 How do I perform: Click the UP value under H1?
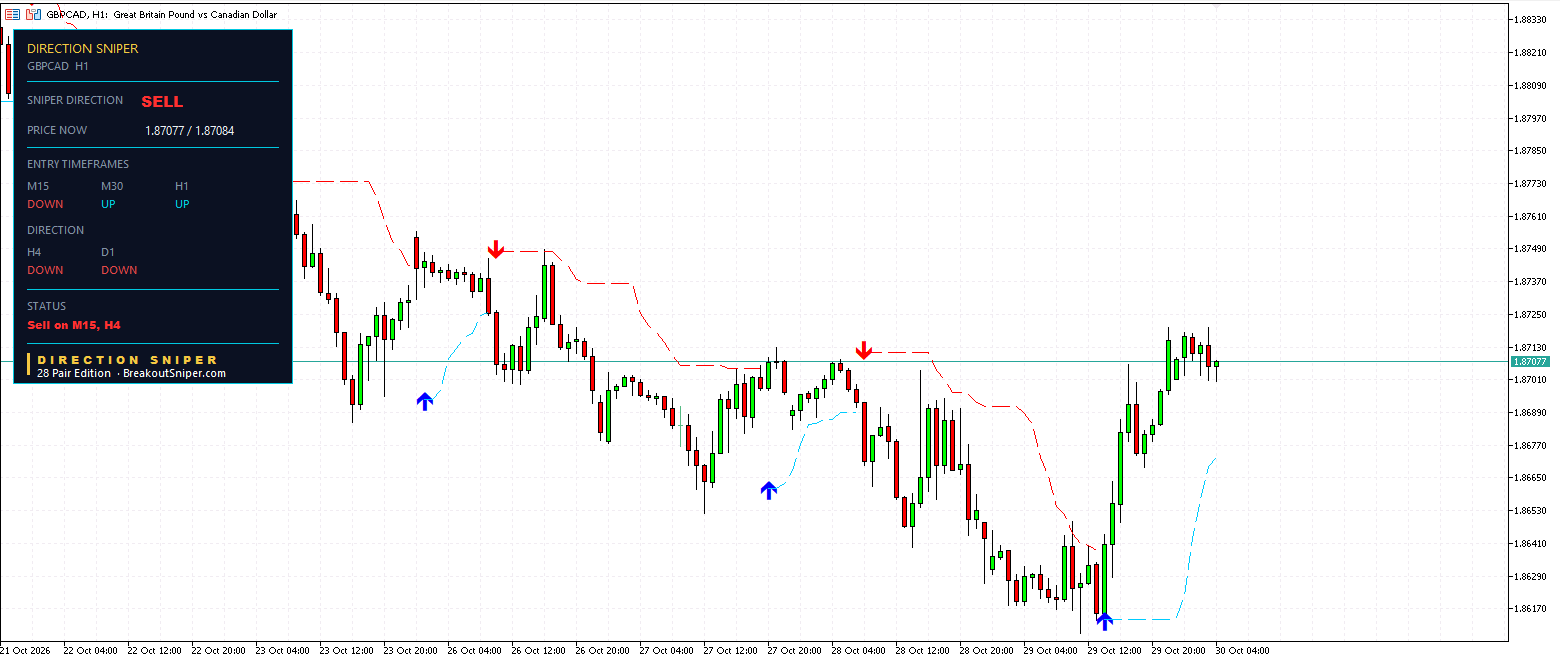pyautogui.click(x=182, y=204)
